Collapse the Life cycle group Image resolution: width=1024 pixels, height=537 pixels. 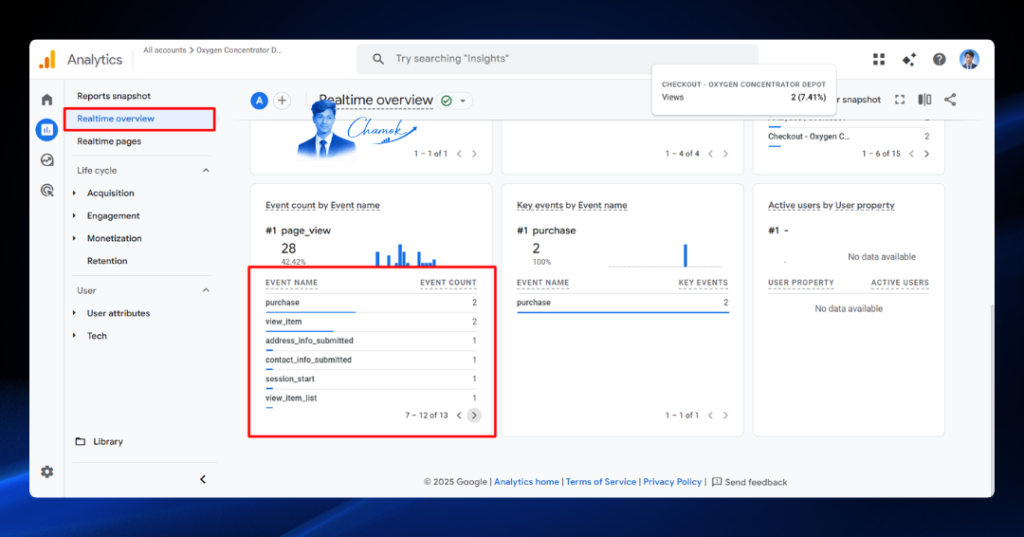[206, 171]
